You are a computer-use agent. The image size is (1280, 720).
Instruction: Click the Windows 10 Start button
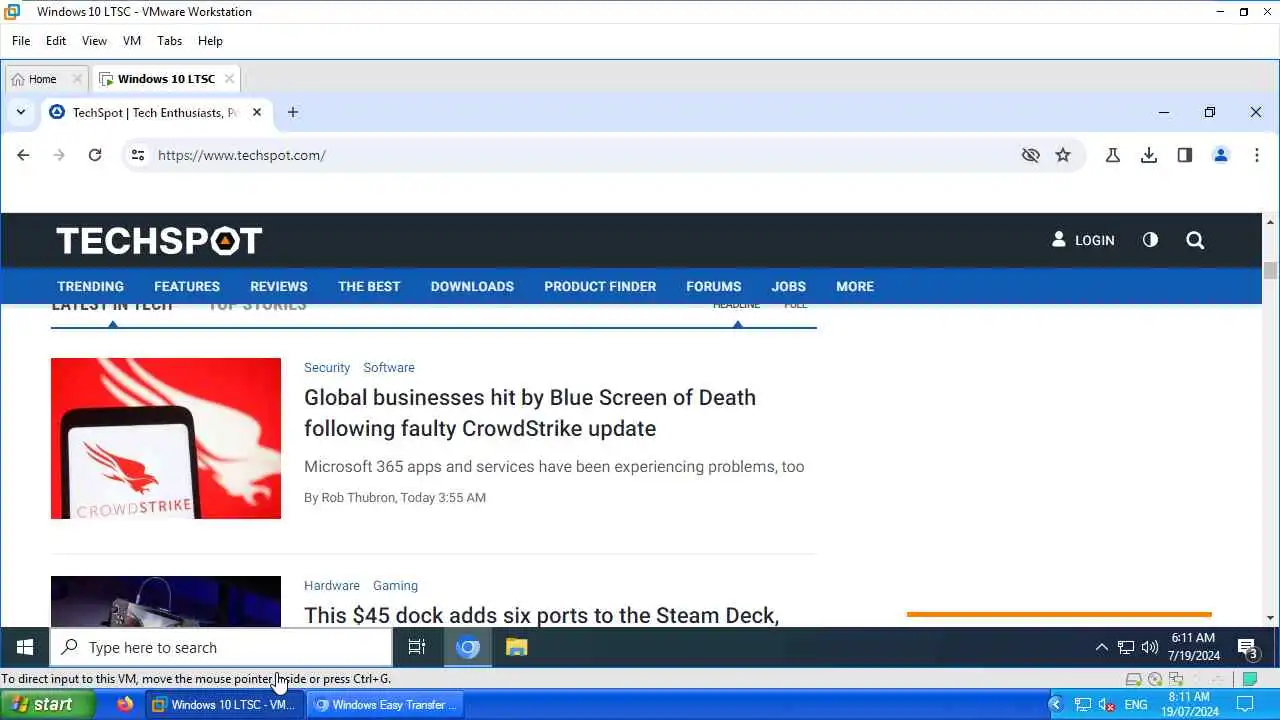point(25,647)
